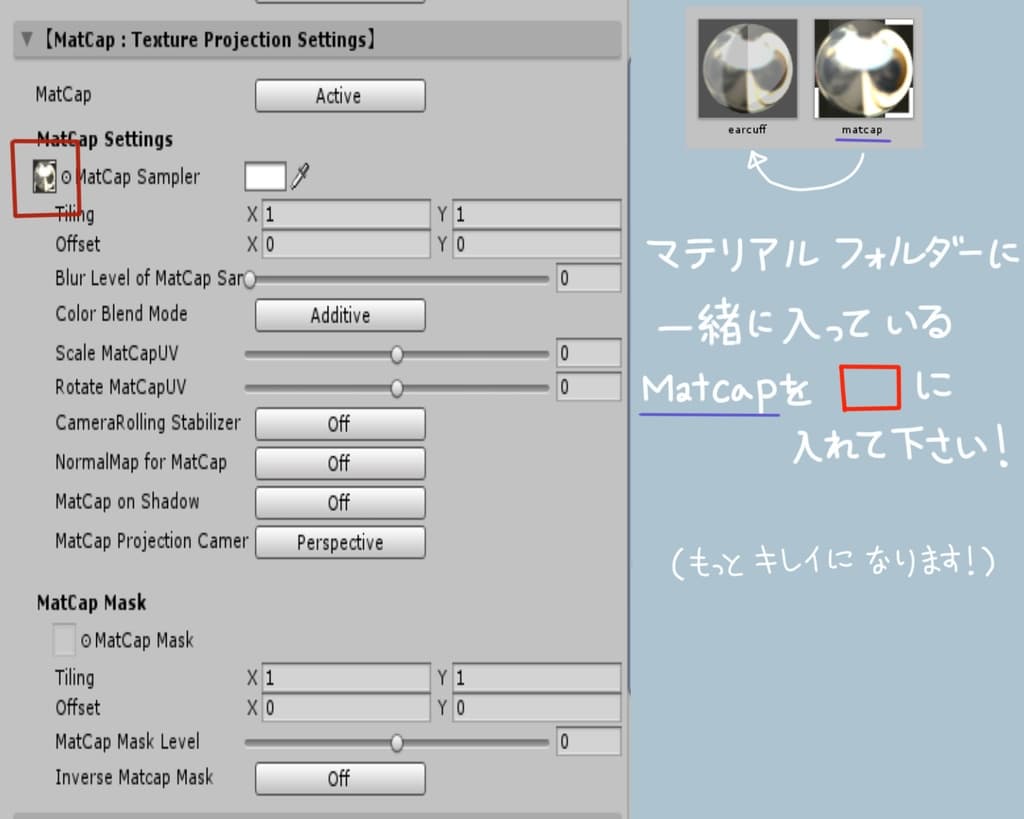Pick the MatCap Sampler object selector circle
Viewport: 1024px width, 819px height.
click(x=66, y=177)
